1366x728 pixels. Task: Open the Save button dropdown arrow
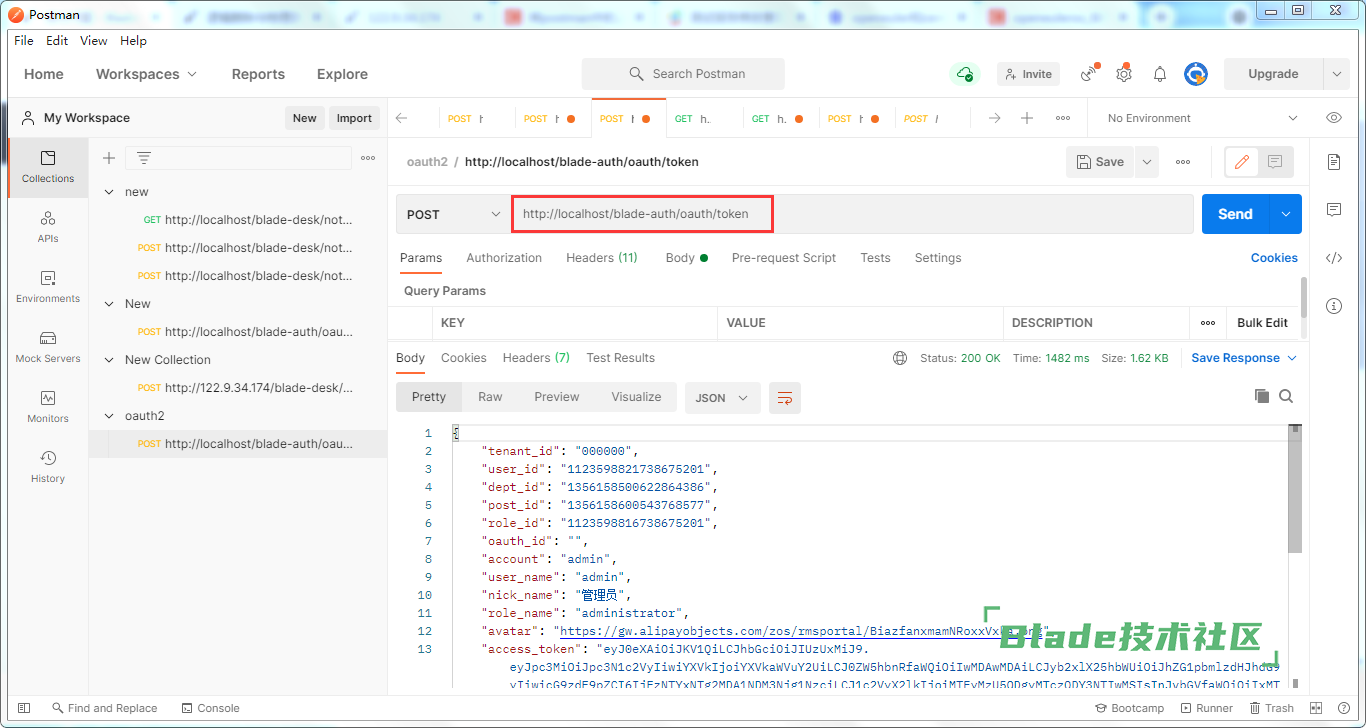point(1145,161)
